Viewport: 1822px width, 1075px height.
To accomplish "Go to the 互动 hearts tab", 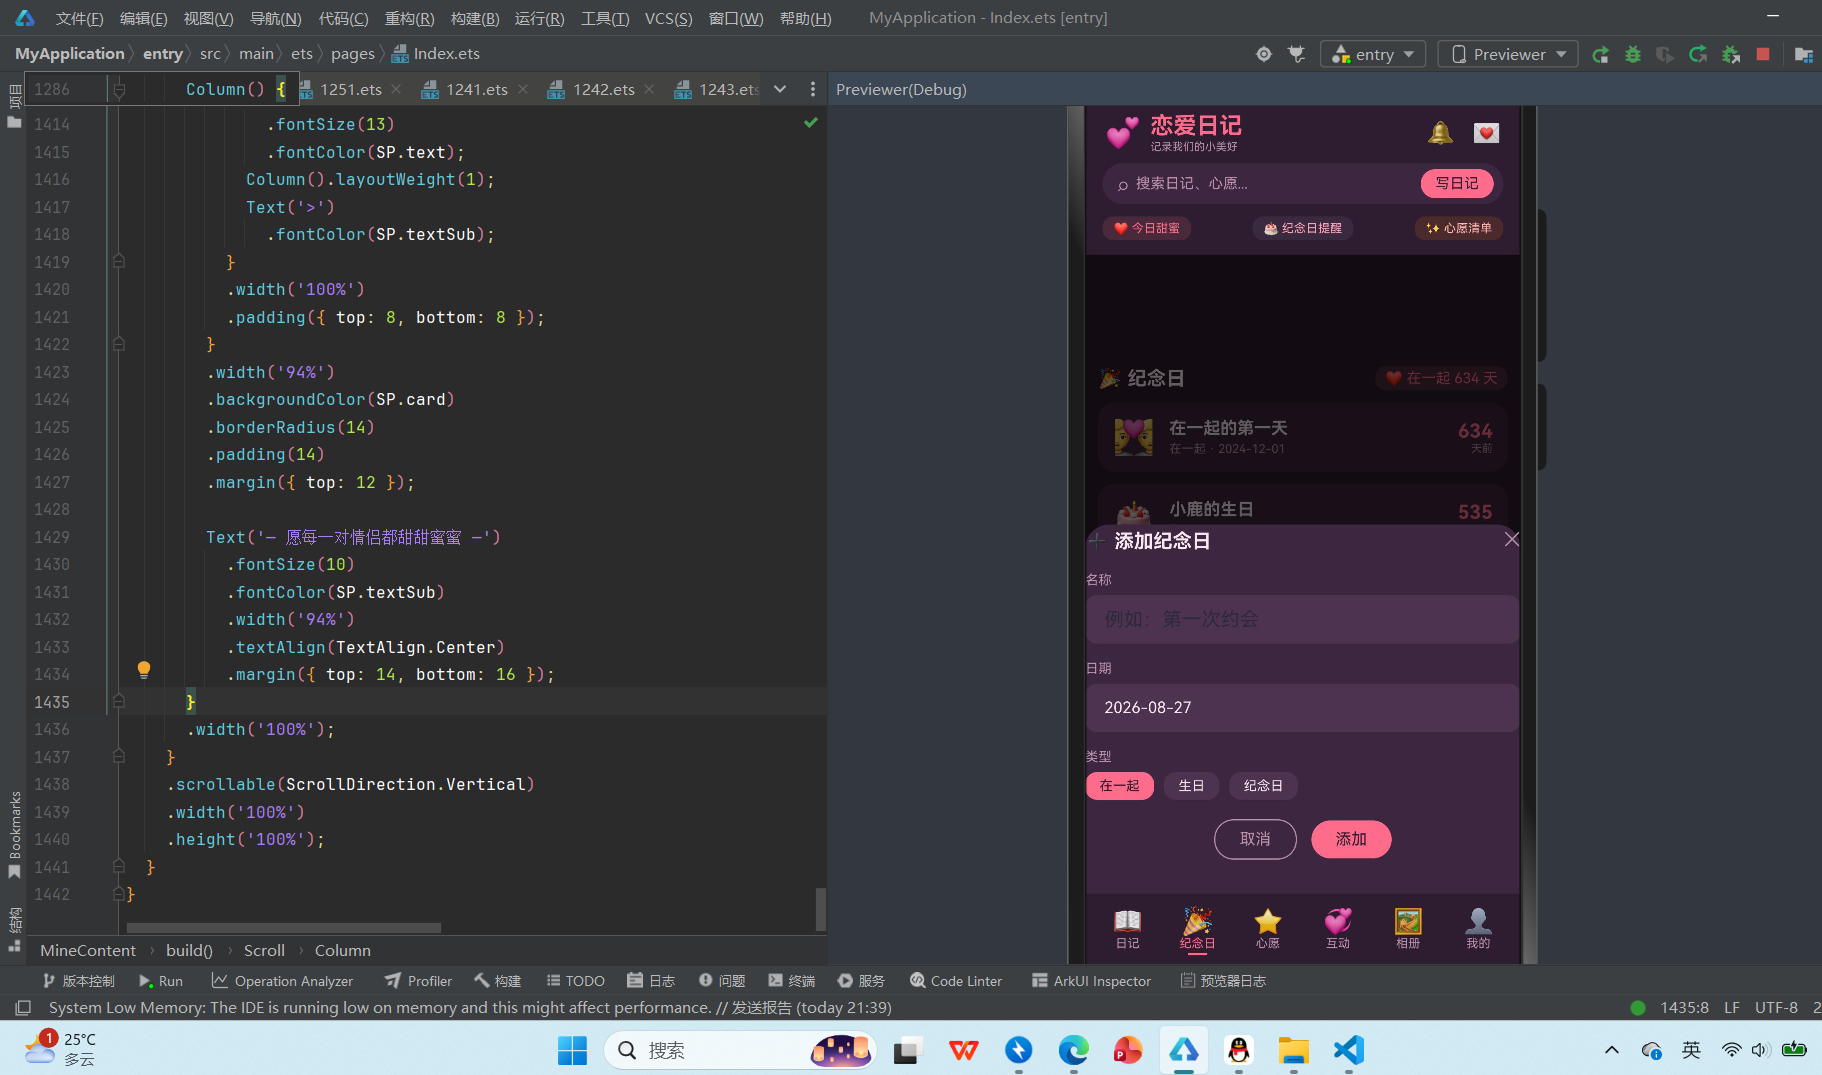I will [1338, 928].
